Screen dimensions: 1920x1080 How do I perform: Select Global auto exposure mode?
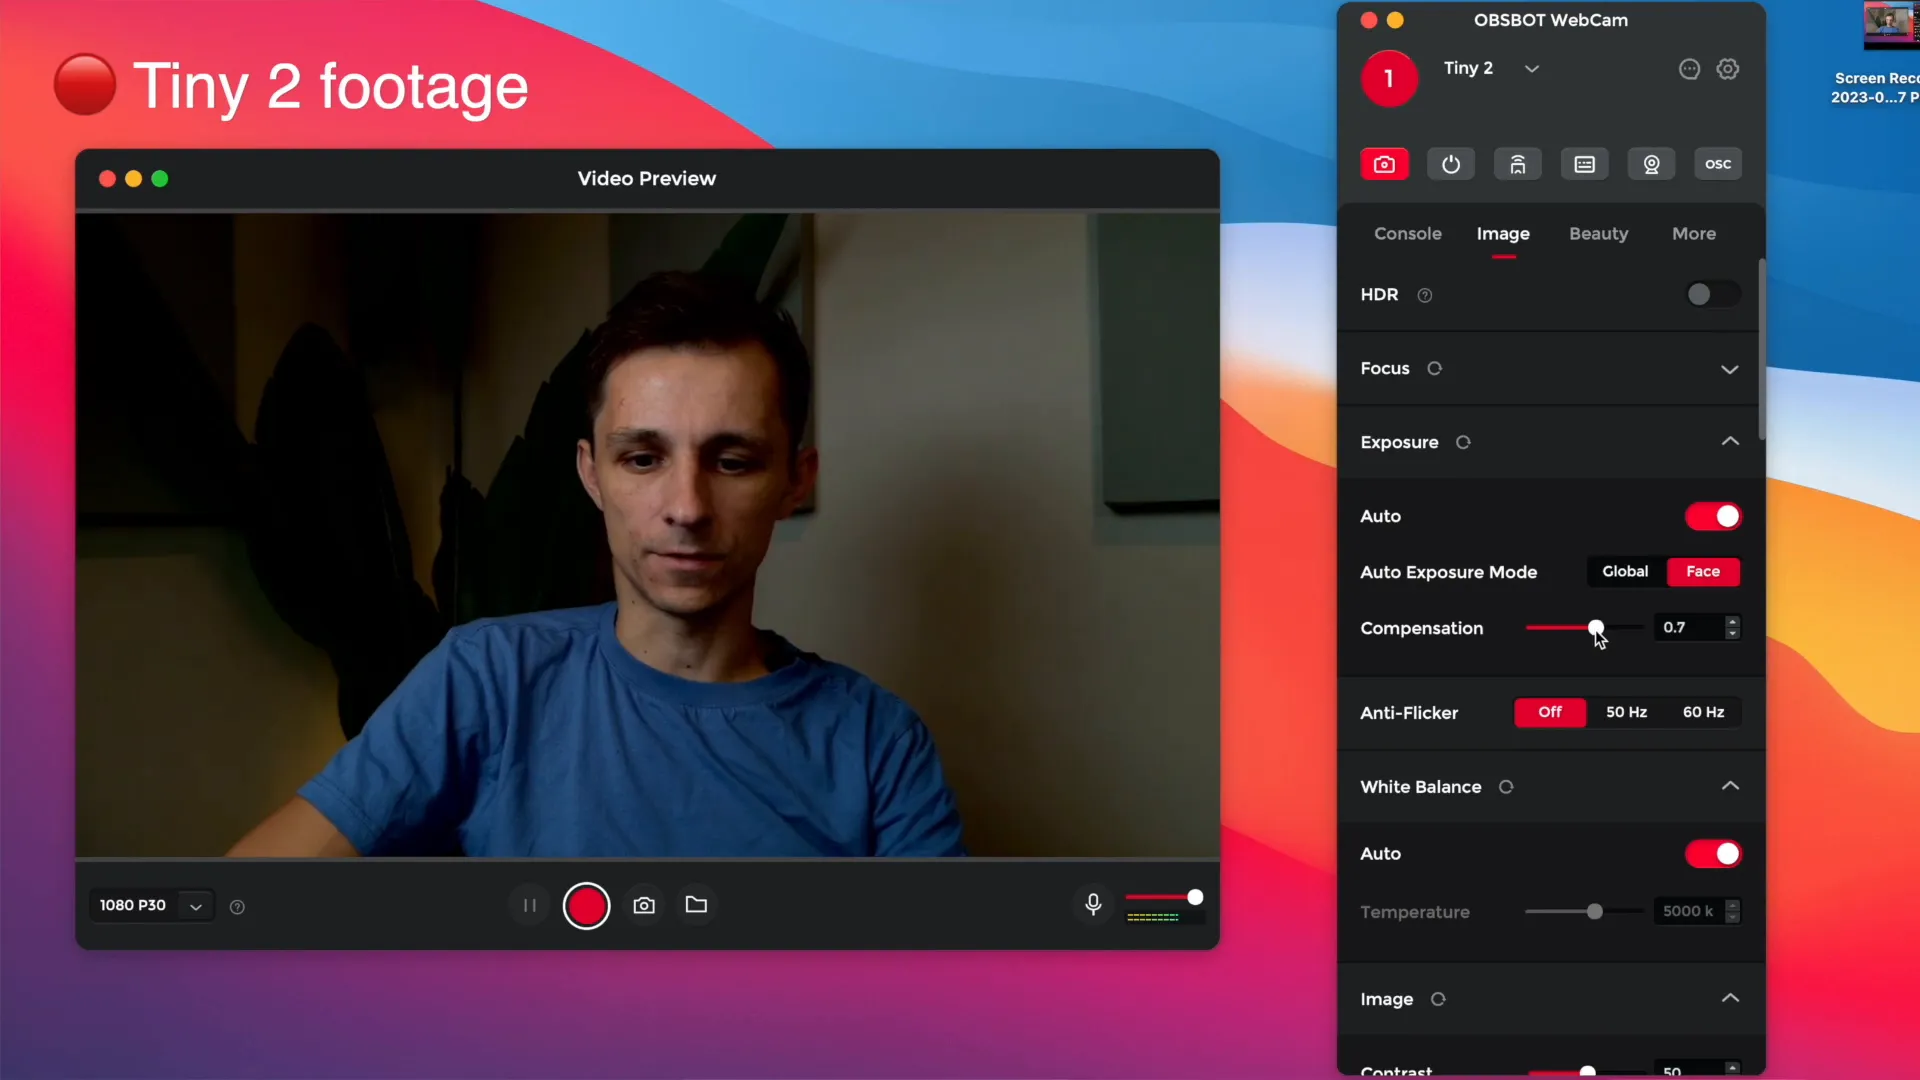(x=1625, y=571)
